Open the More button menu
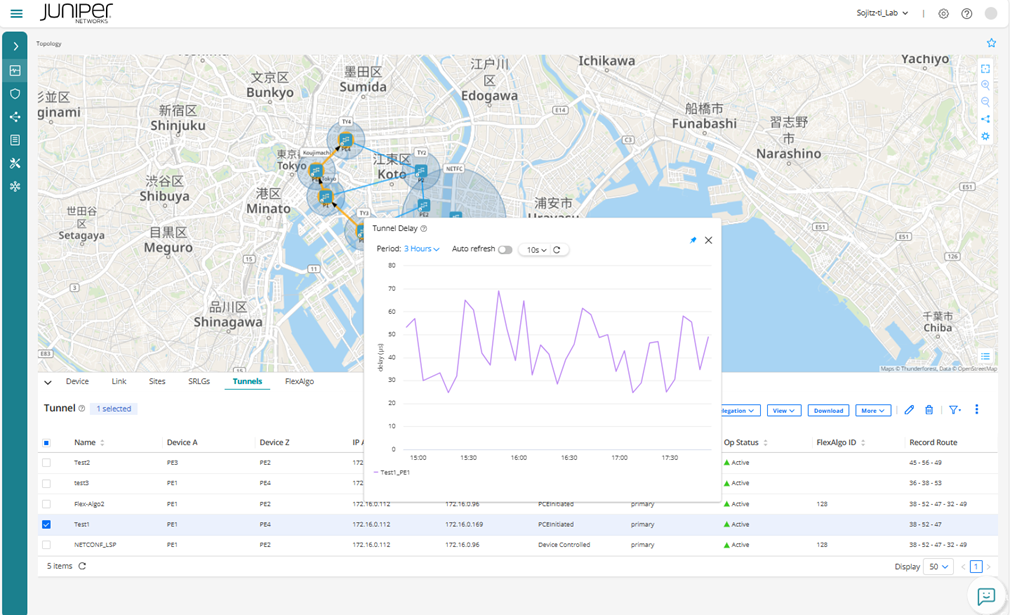The height and width of the screenshot is (615, 1010). [873, 411]
